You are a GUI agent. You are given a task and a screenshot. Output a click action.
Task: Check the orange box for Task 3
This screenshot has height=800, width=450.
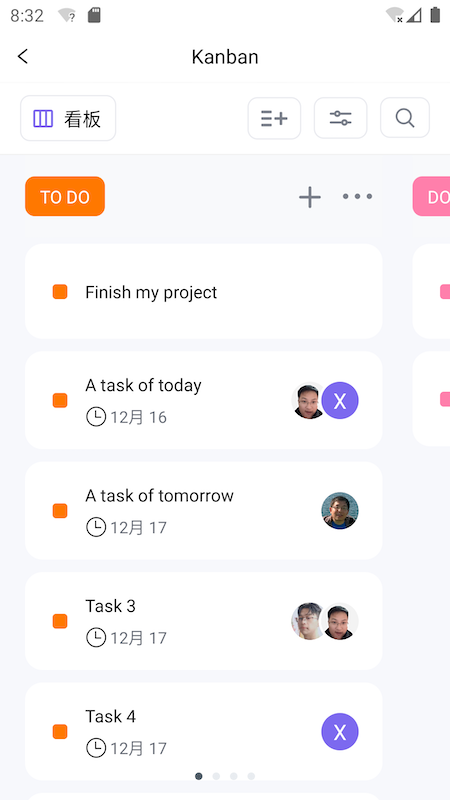[60, 621]
